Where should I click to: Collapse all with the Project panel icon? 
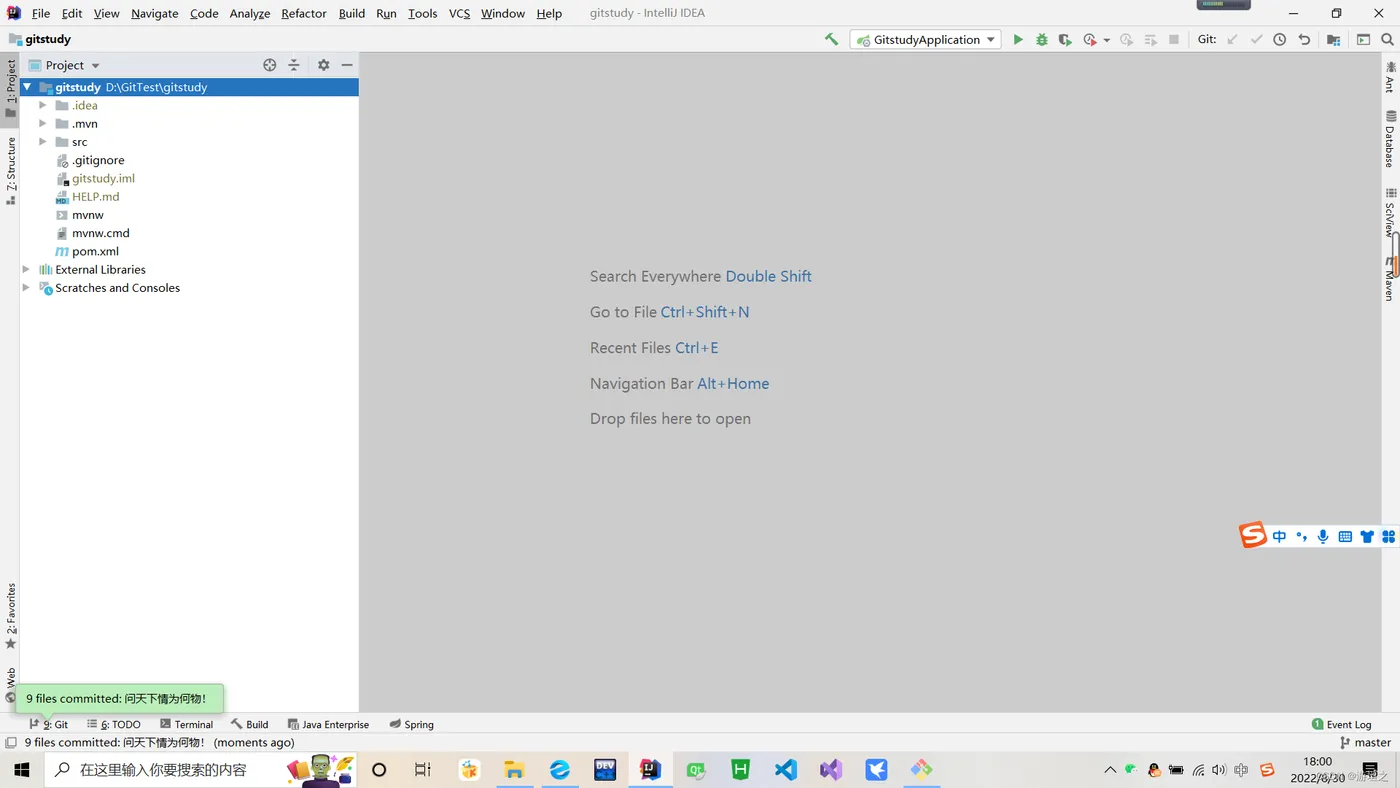point(294,65)
